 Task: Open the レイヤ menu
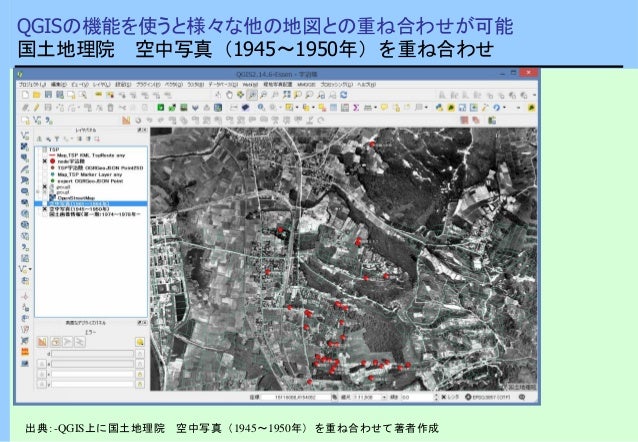(101, 84)
